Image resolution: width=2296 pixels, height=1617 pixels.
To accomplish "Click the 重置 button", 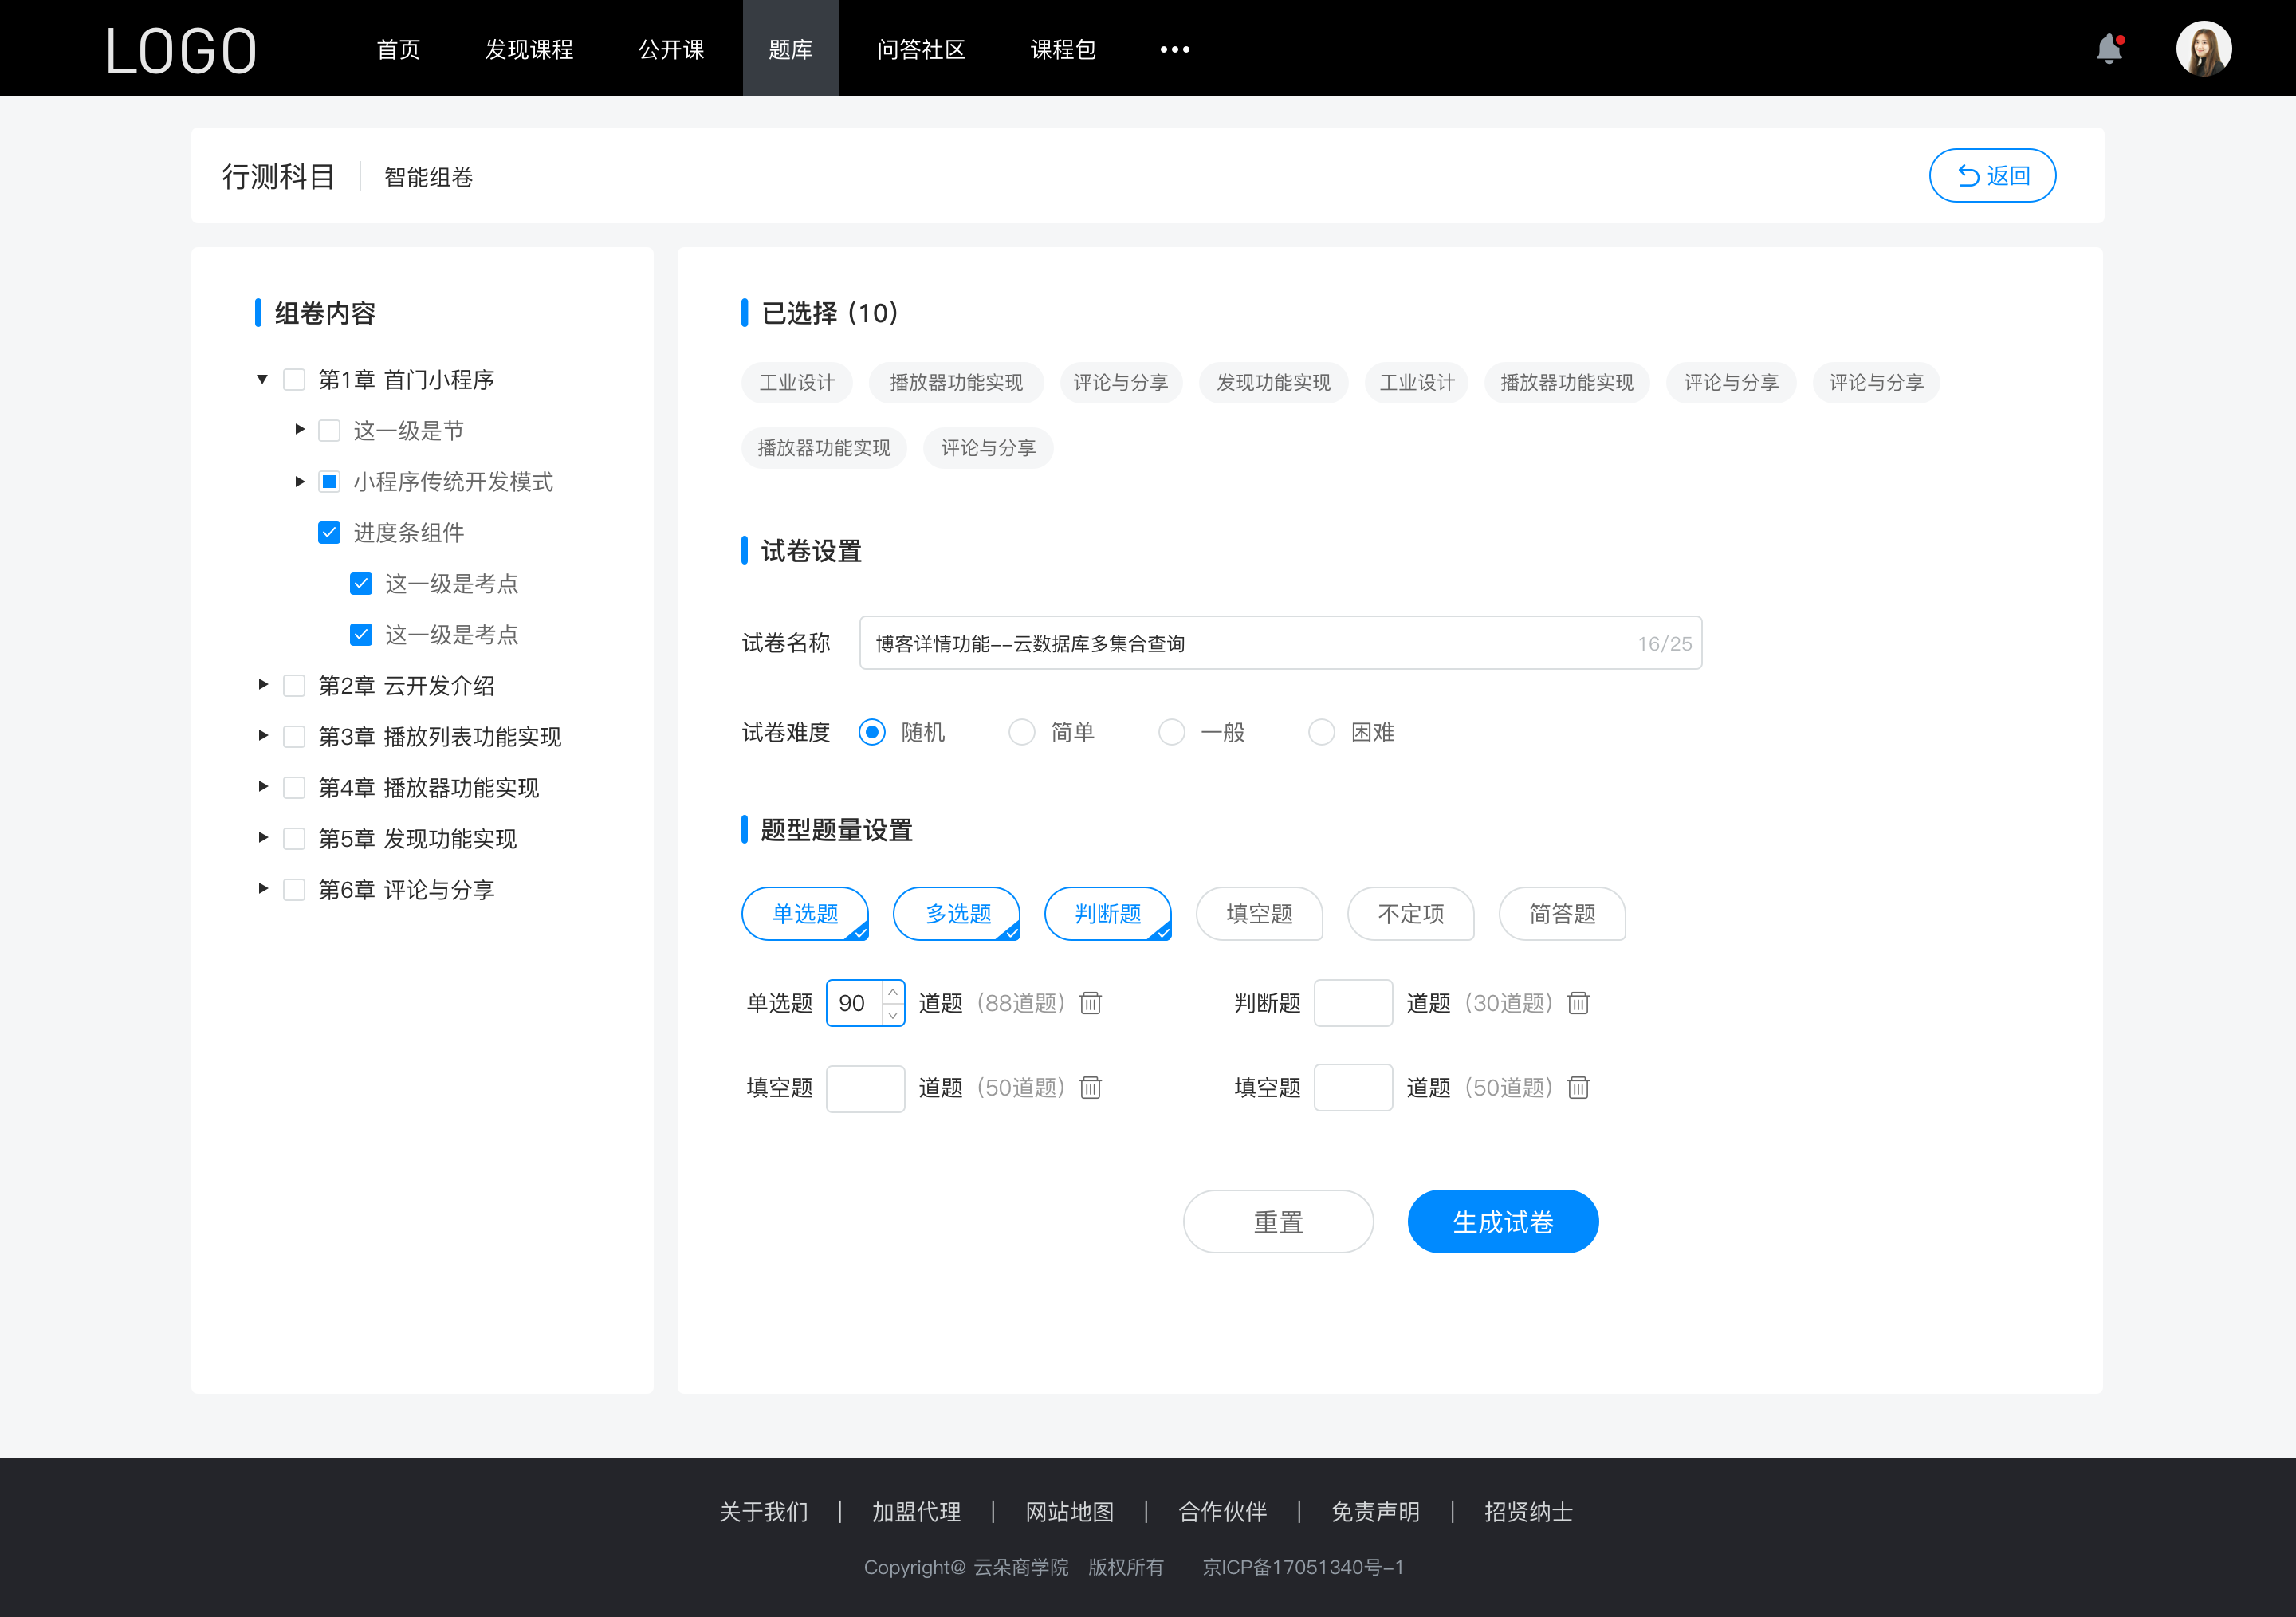I will [1277, 1220].
